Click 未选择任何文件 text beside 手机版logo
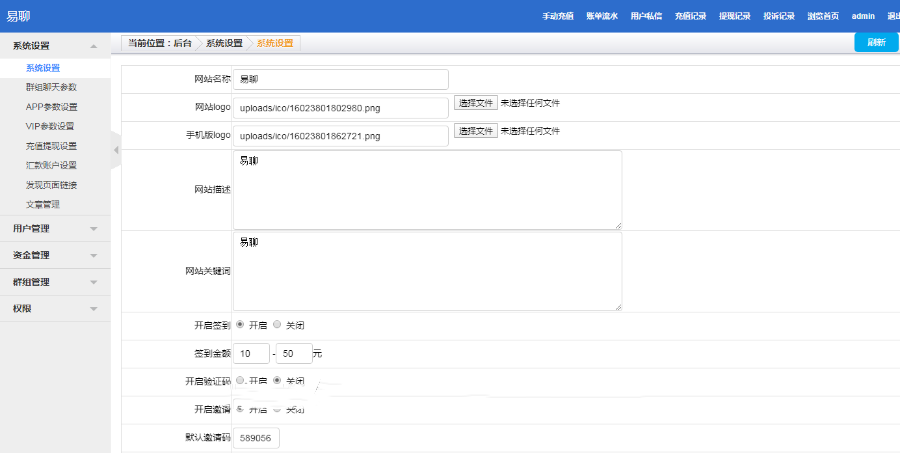The image size is (900, 453). (530, 131)
